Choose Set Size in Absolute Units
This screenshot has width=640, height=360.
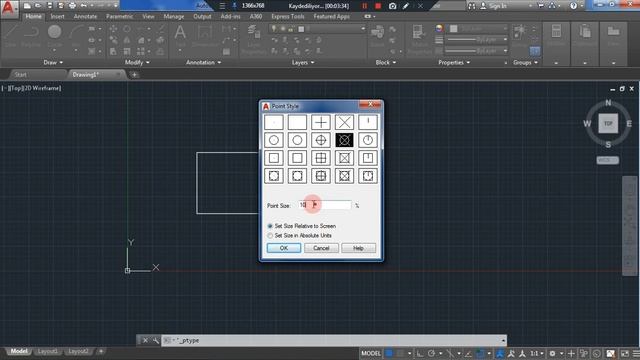[299, 236]
